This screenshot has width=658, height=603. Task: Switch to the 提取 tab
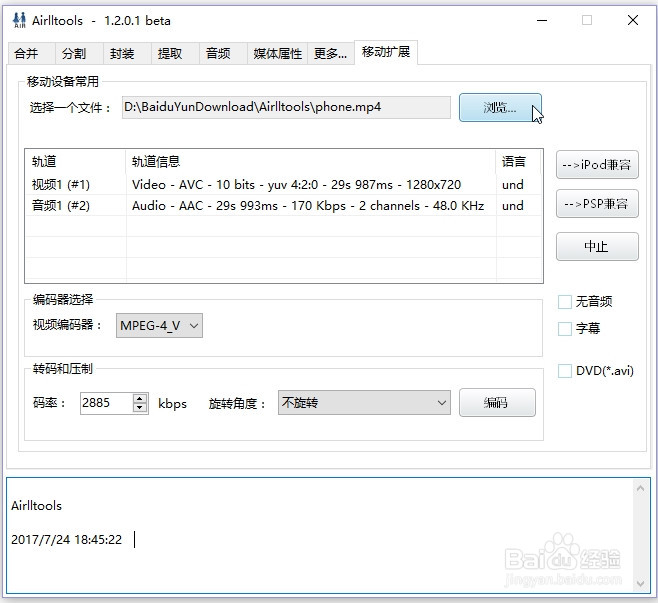[175, 54]
